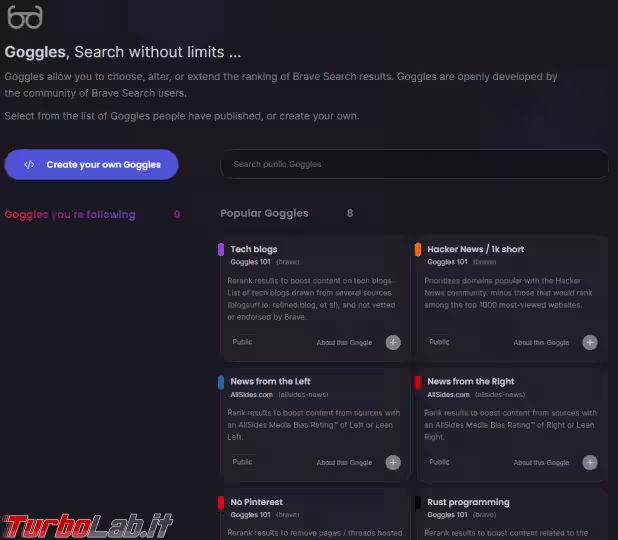Open the Tech blogs Goggle title
618x540 pixels.
254,250
